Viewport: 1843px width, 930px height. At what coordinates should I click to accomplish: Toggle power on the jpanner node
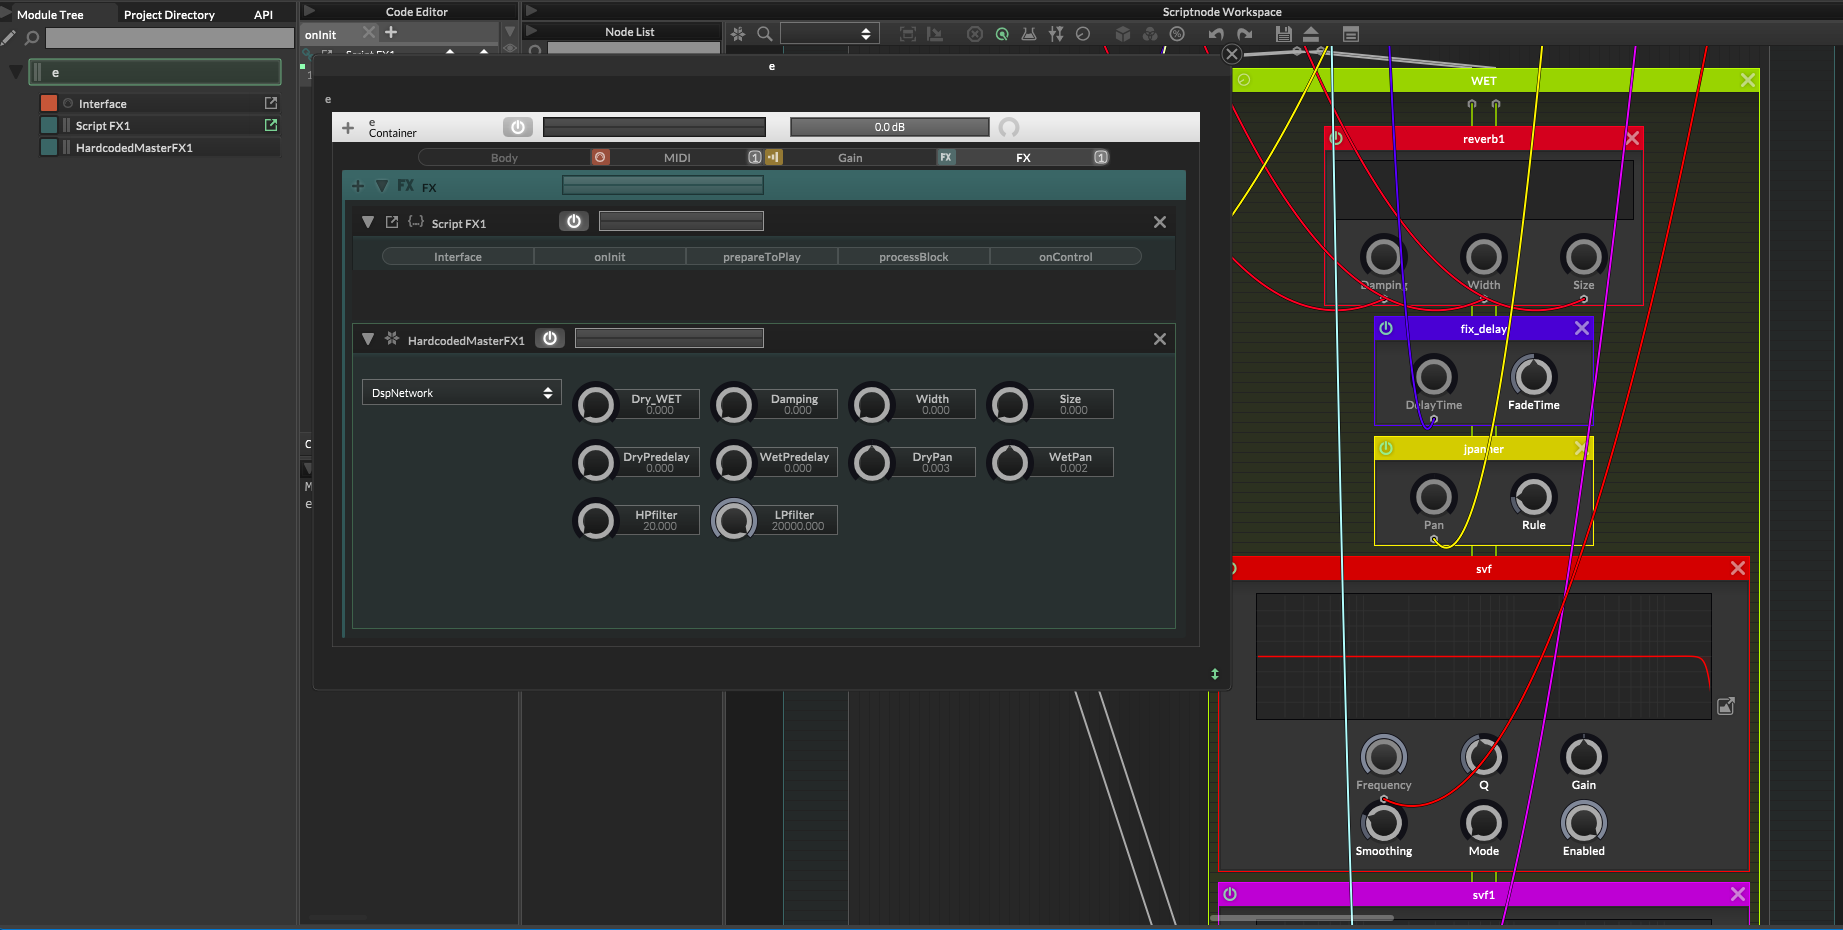click(x=1386, y=448)
